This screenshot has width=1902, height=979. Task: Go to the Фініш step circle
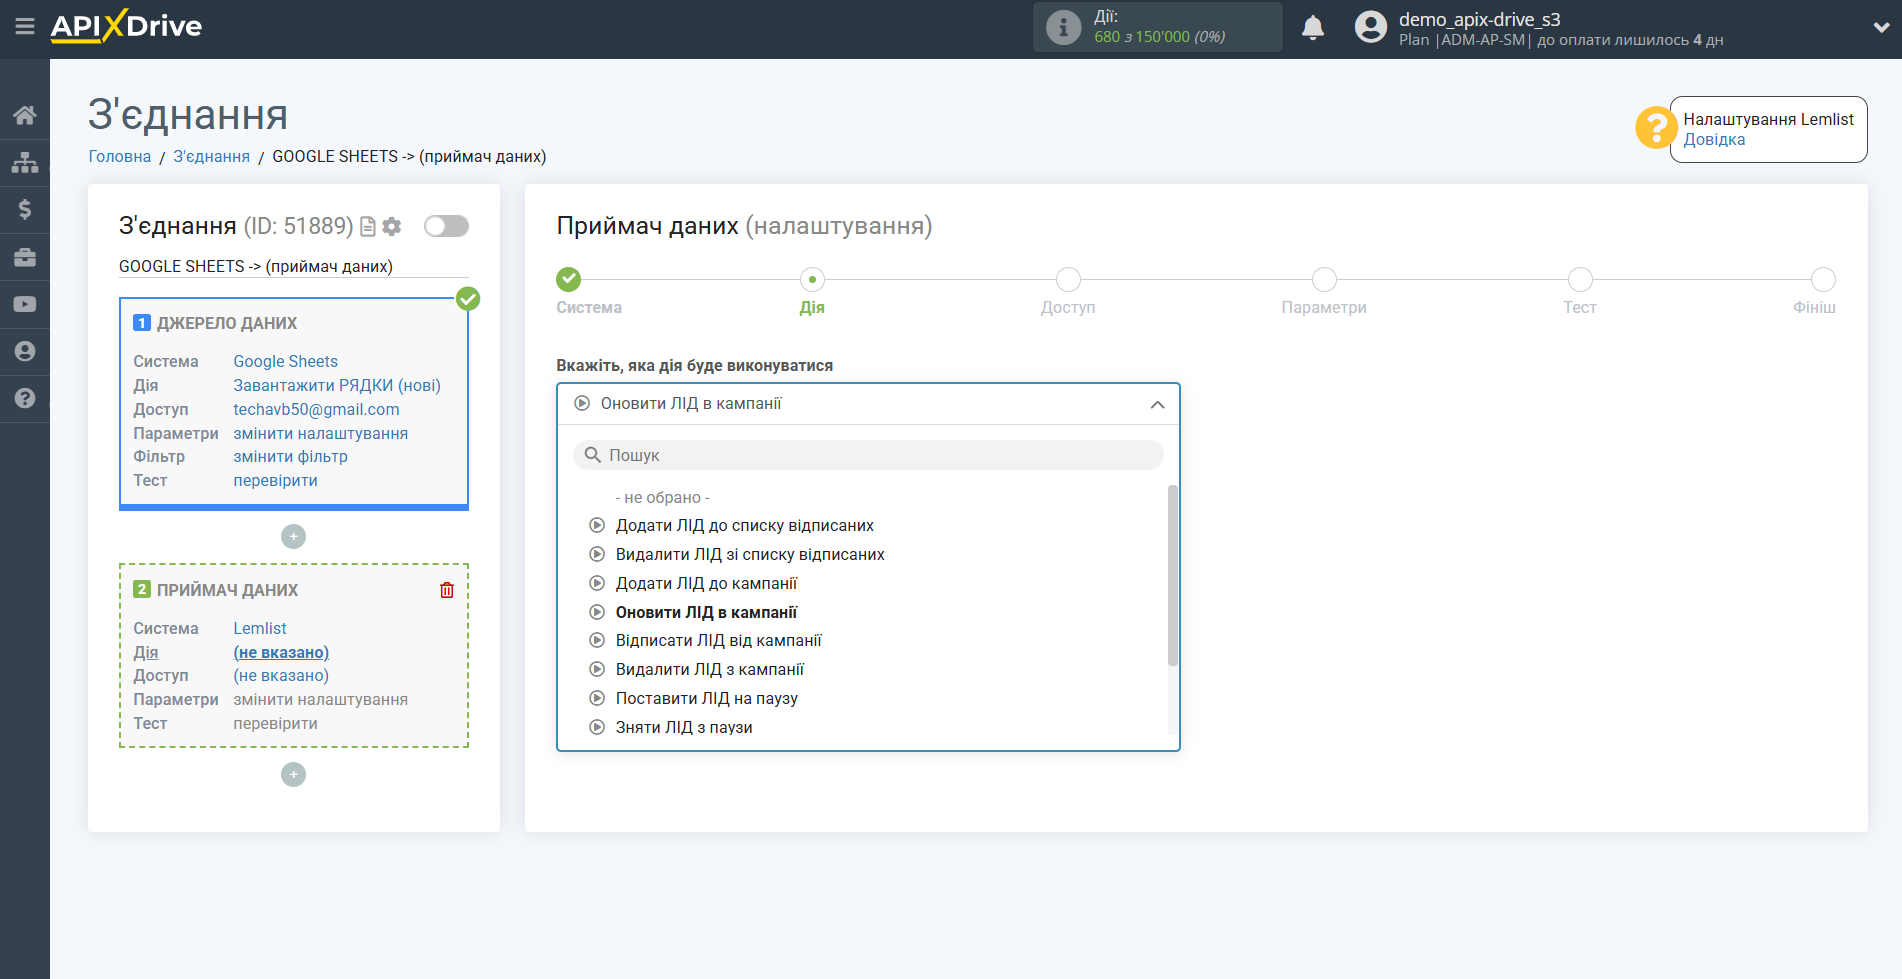[1823, 279]
